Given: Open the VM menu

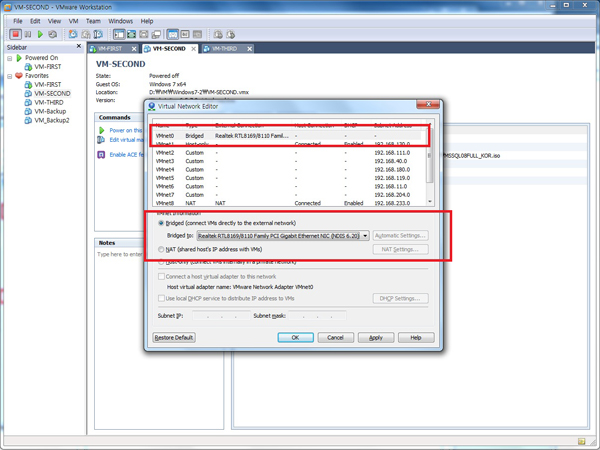Looking at the screenshot, I should tap(73, 21).
